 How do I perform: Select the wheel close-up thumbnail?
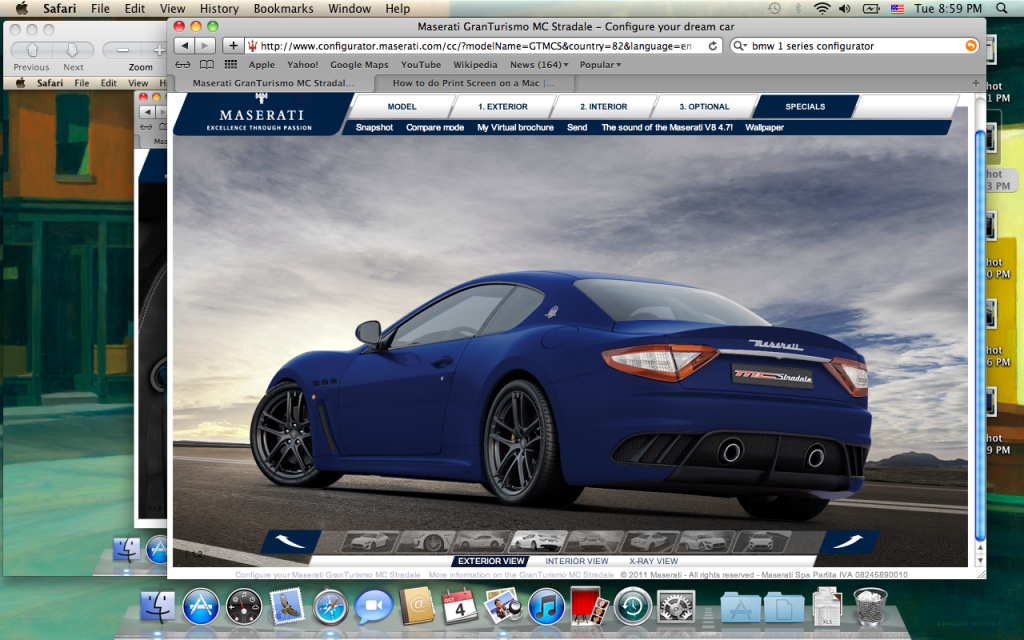[425, 541]
